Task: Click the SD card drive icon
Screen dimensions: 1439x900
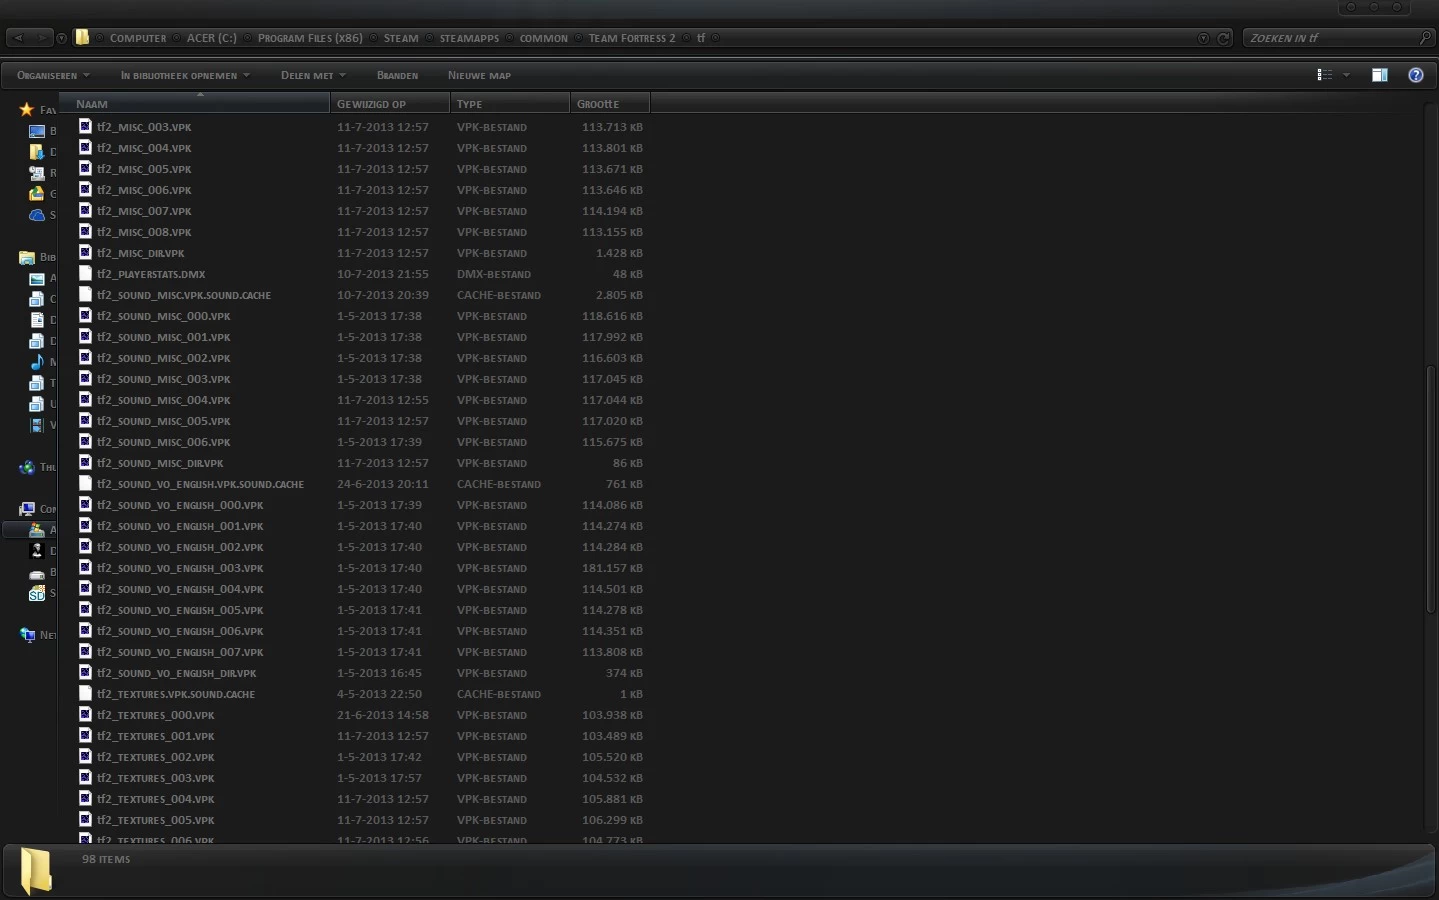Action: [x=37, y=594]
